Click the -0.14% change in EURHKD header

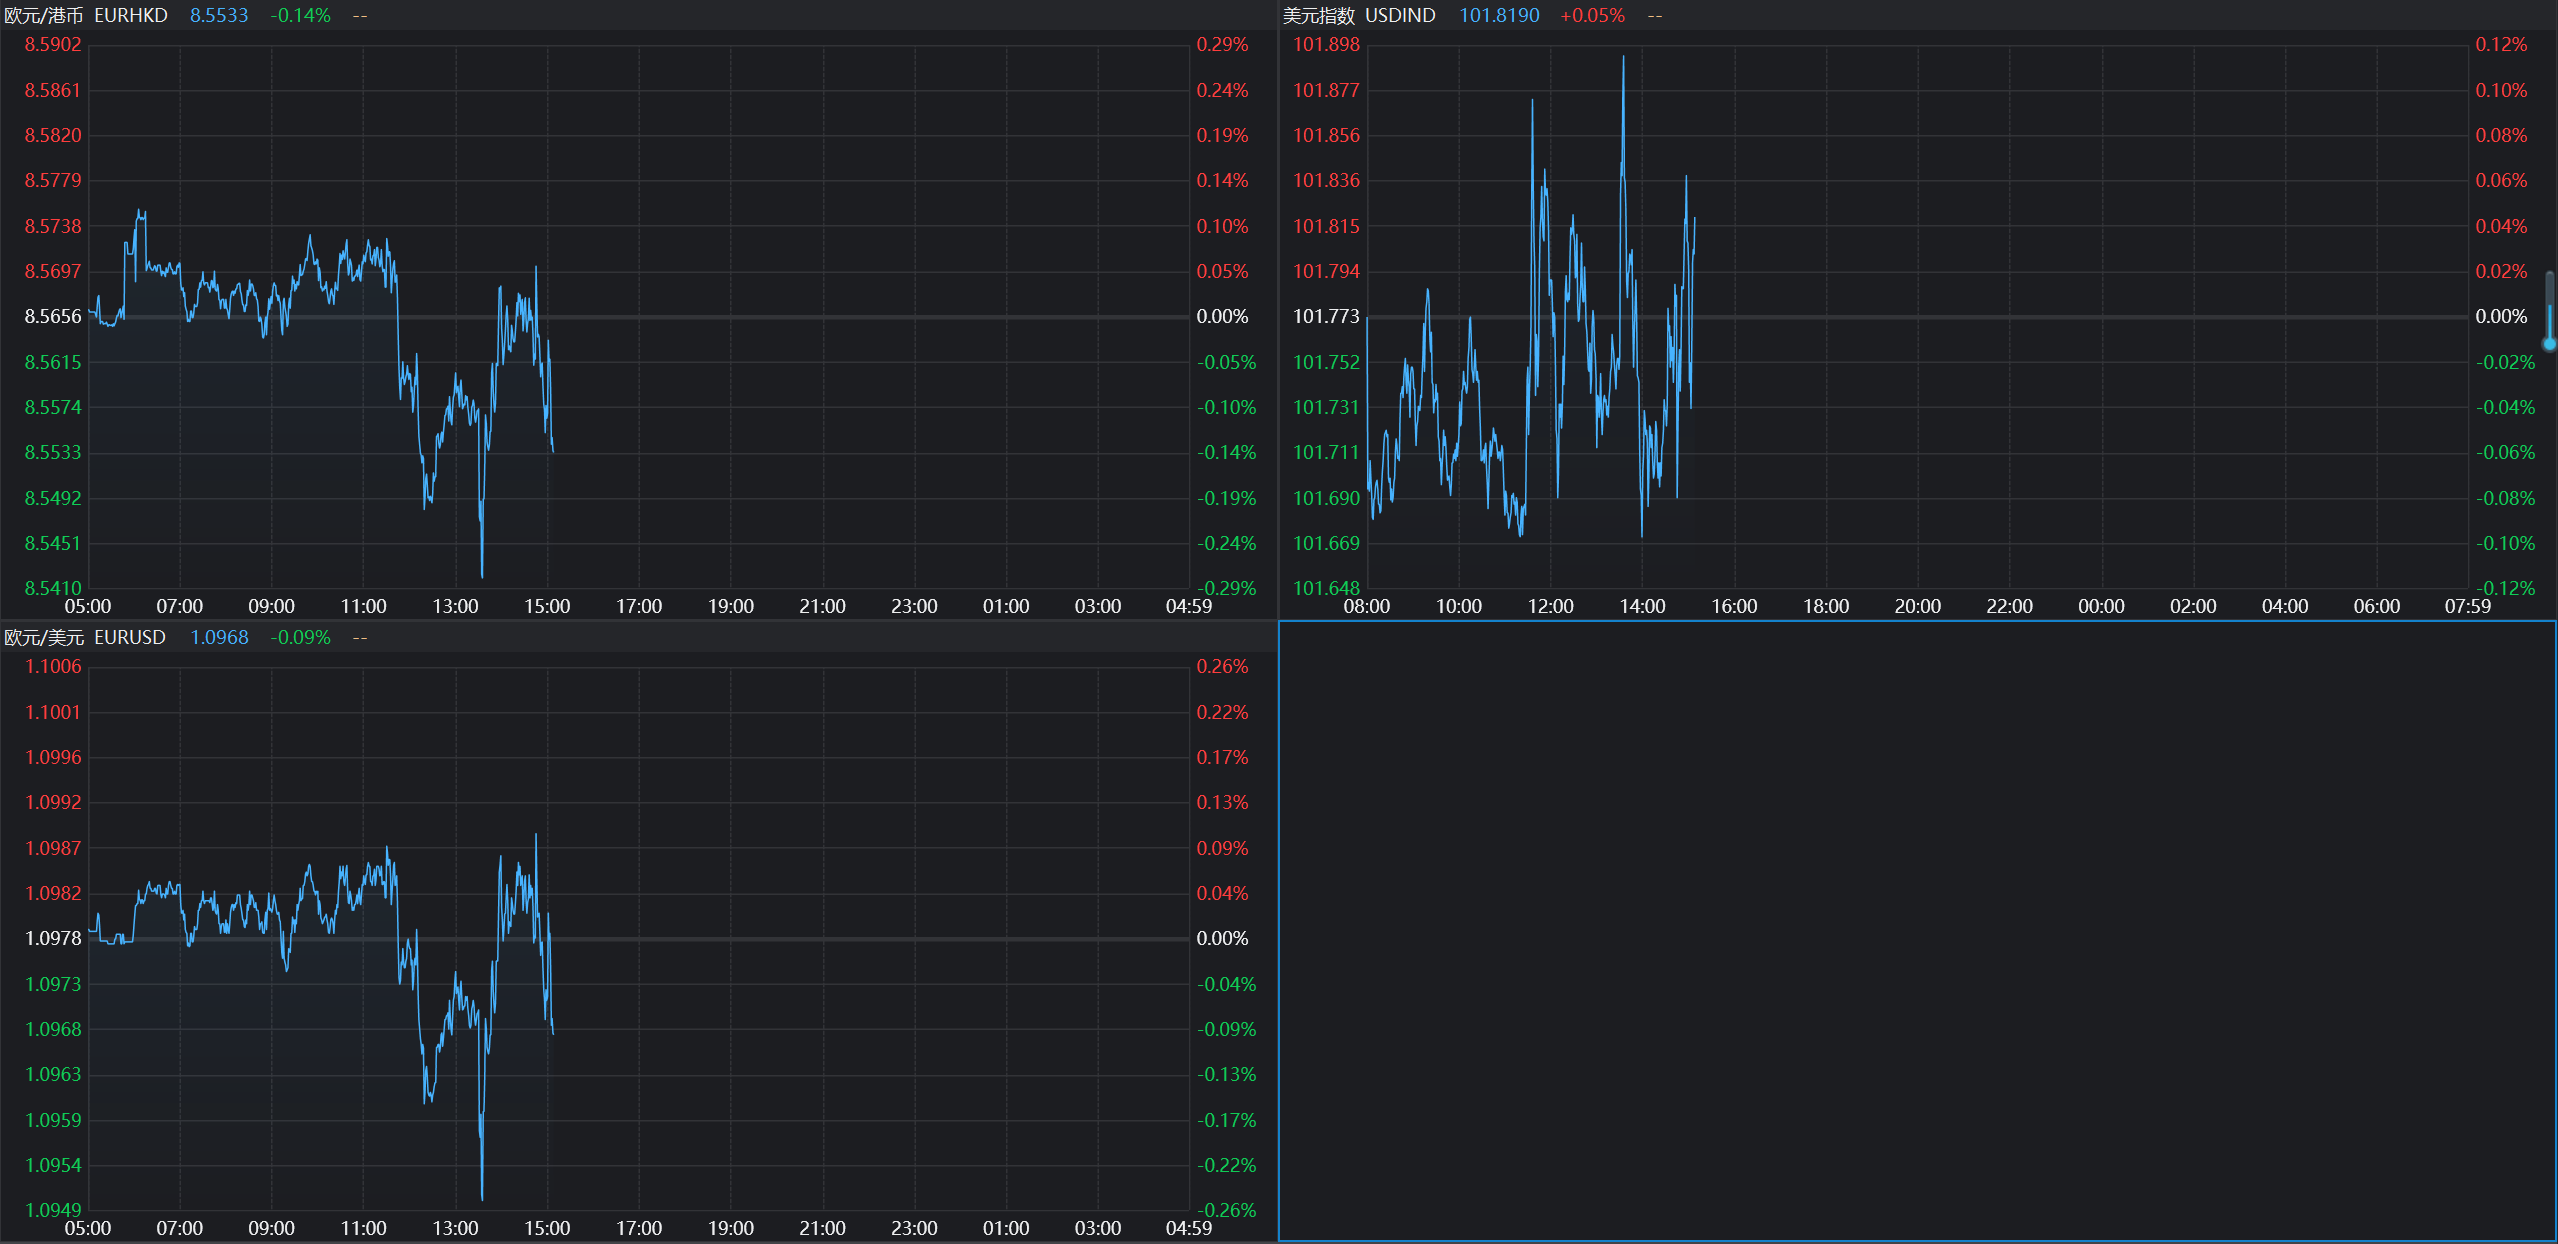(300, 16)
